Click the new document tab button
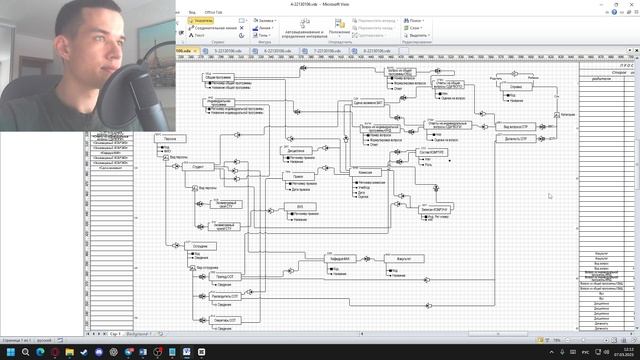Image resolution: width=640 pixels, height=360 pixels. click(404, 51)
